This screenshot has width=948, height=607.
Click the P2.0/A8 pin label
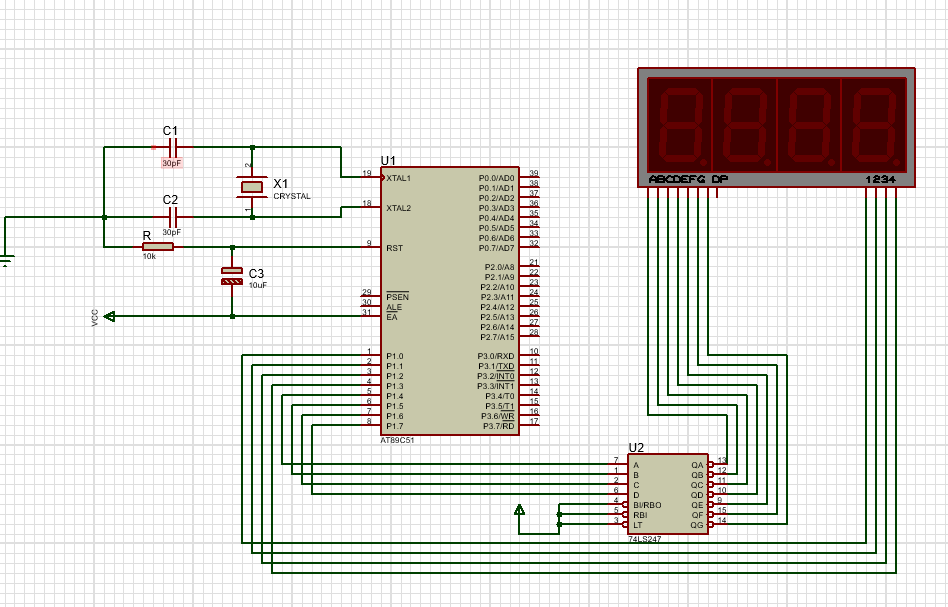(x=499, y=267)
